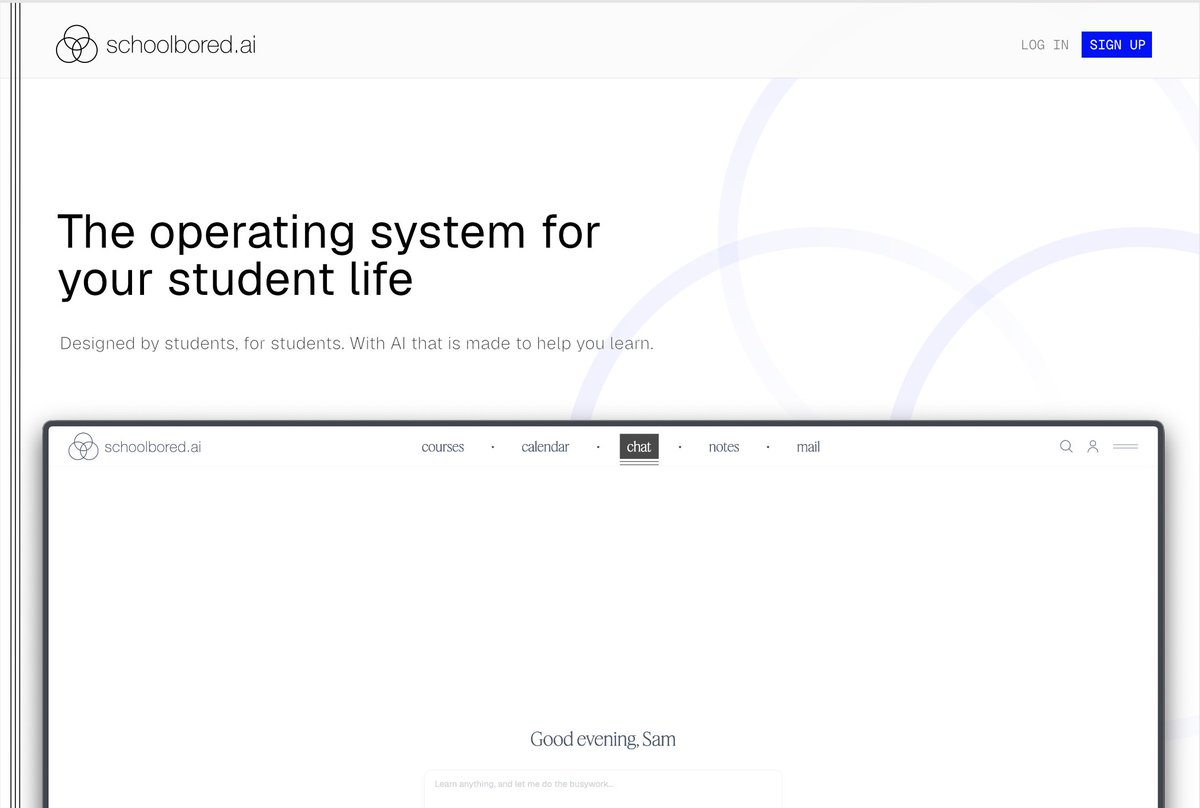Open the LOG IN link
1200x808 pixels.
click(x=1044, y=45)
